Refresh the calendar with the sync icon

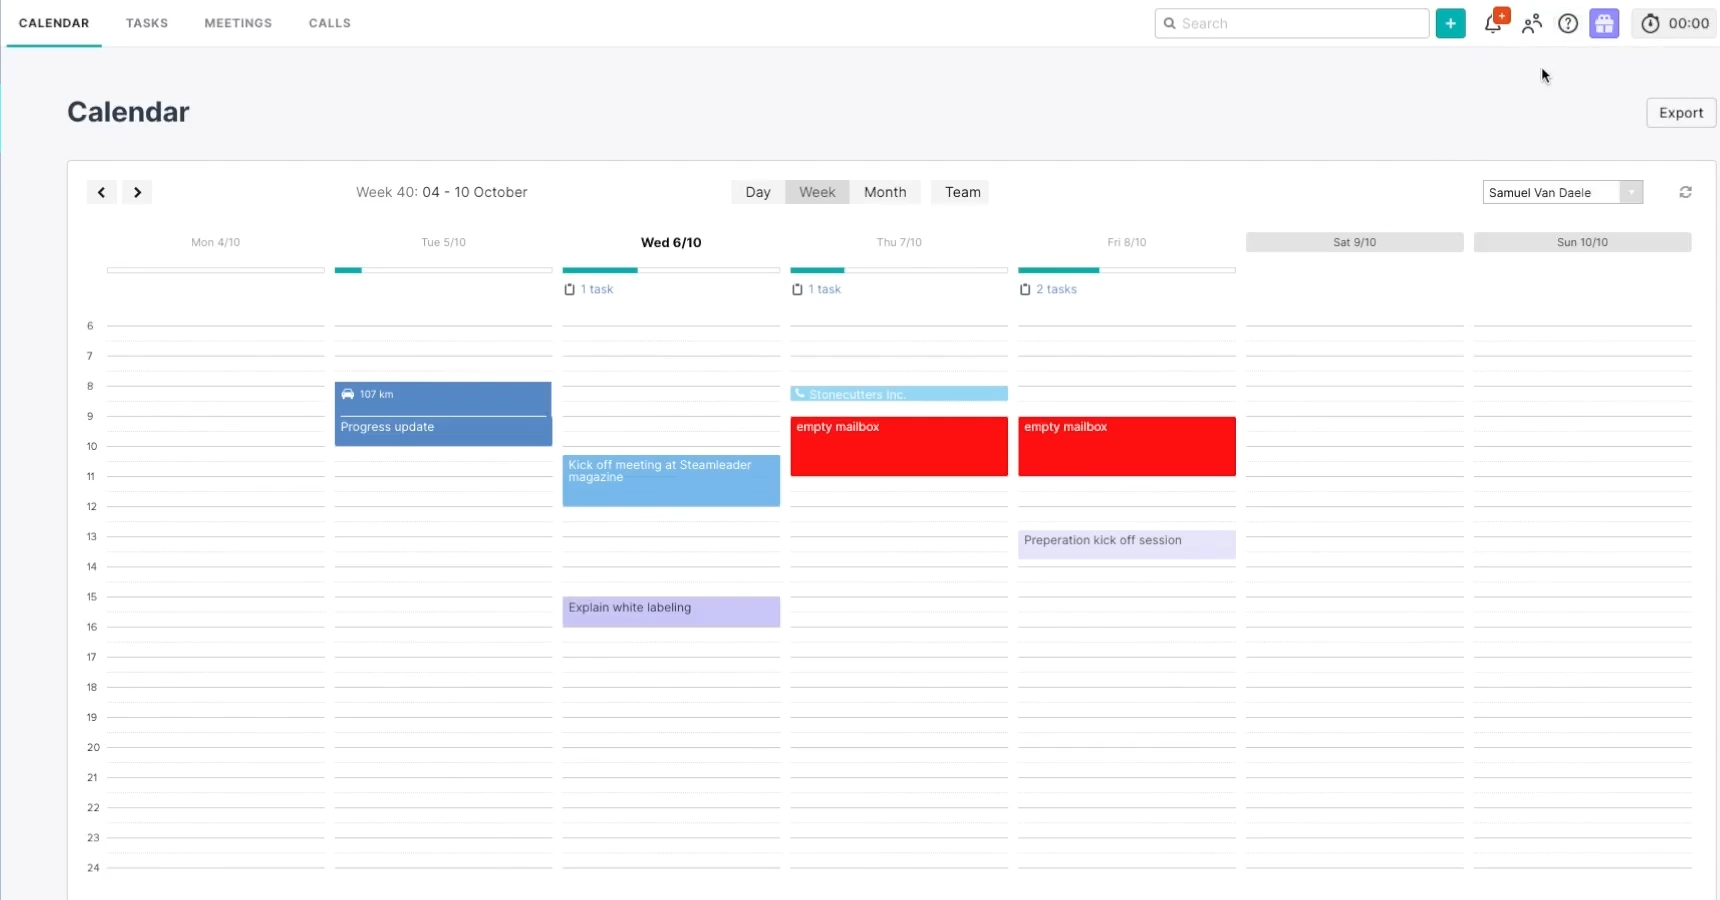pos(1686,192)
